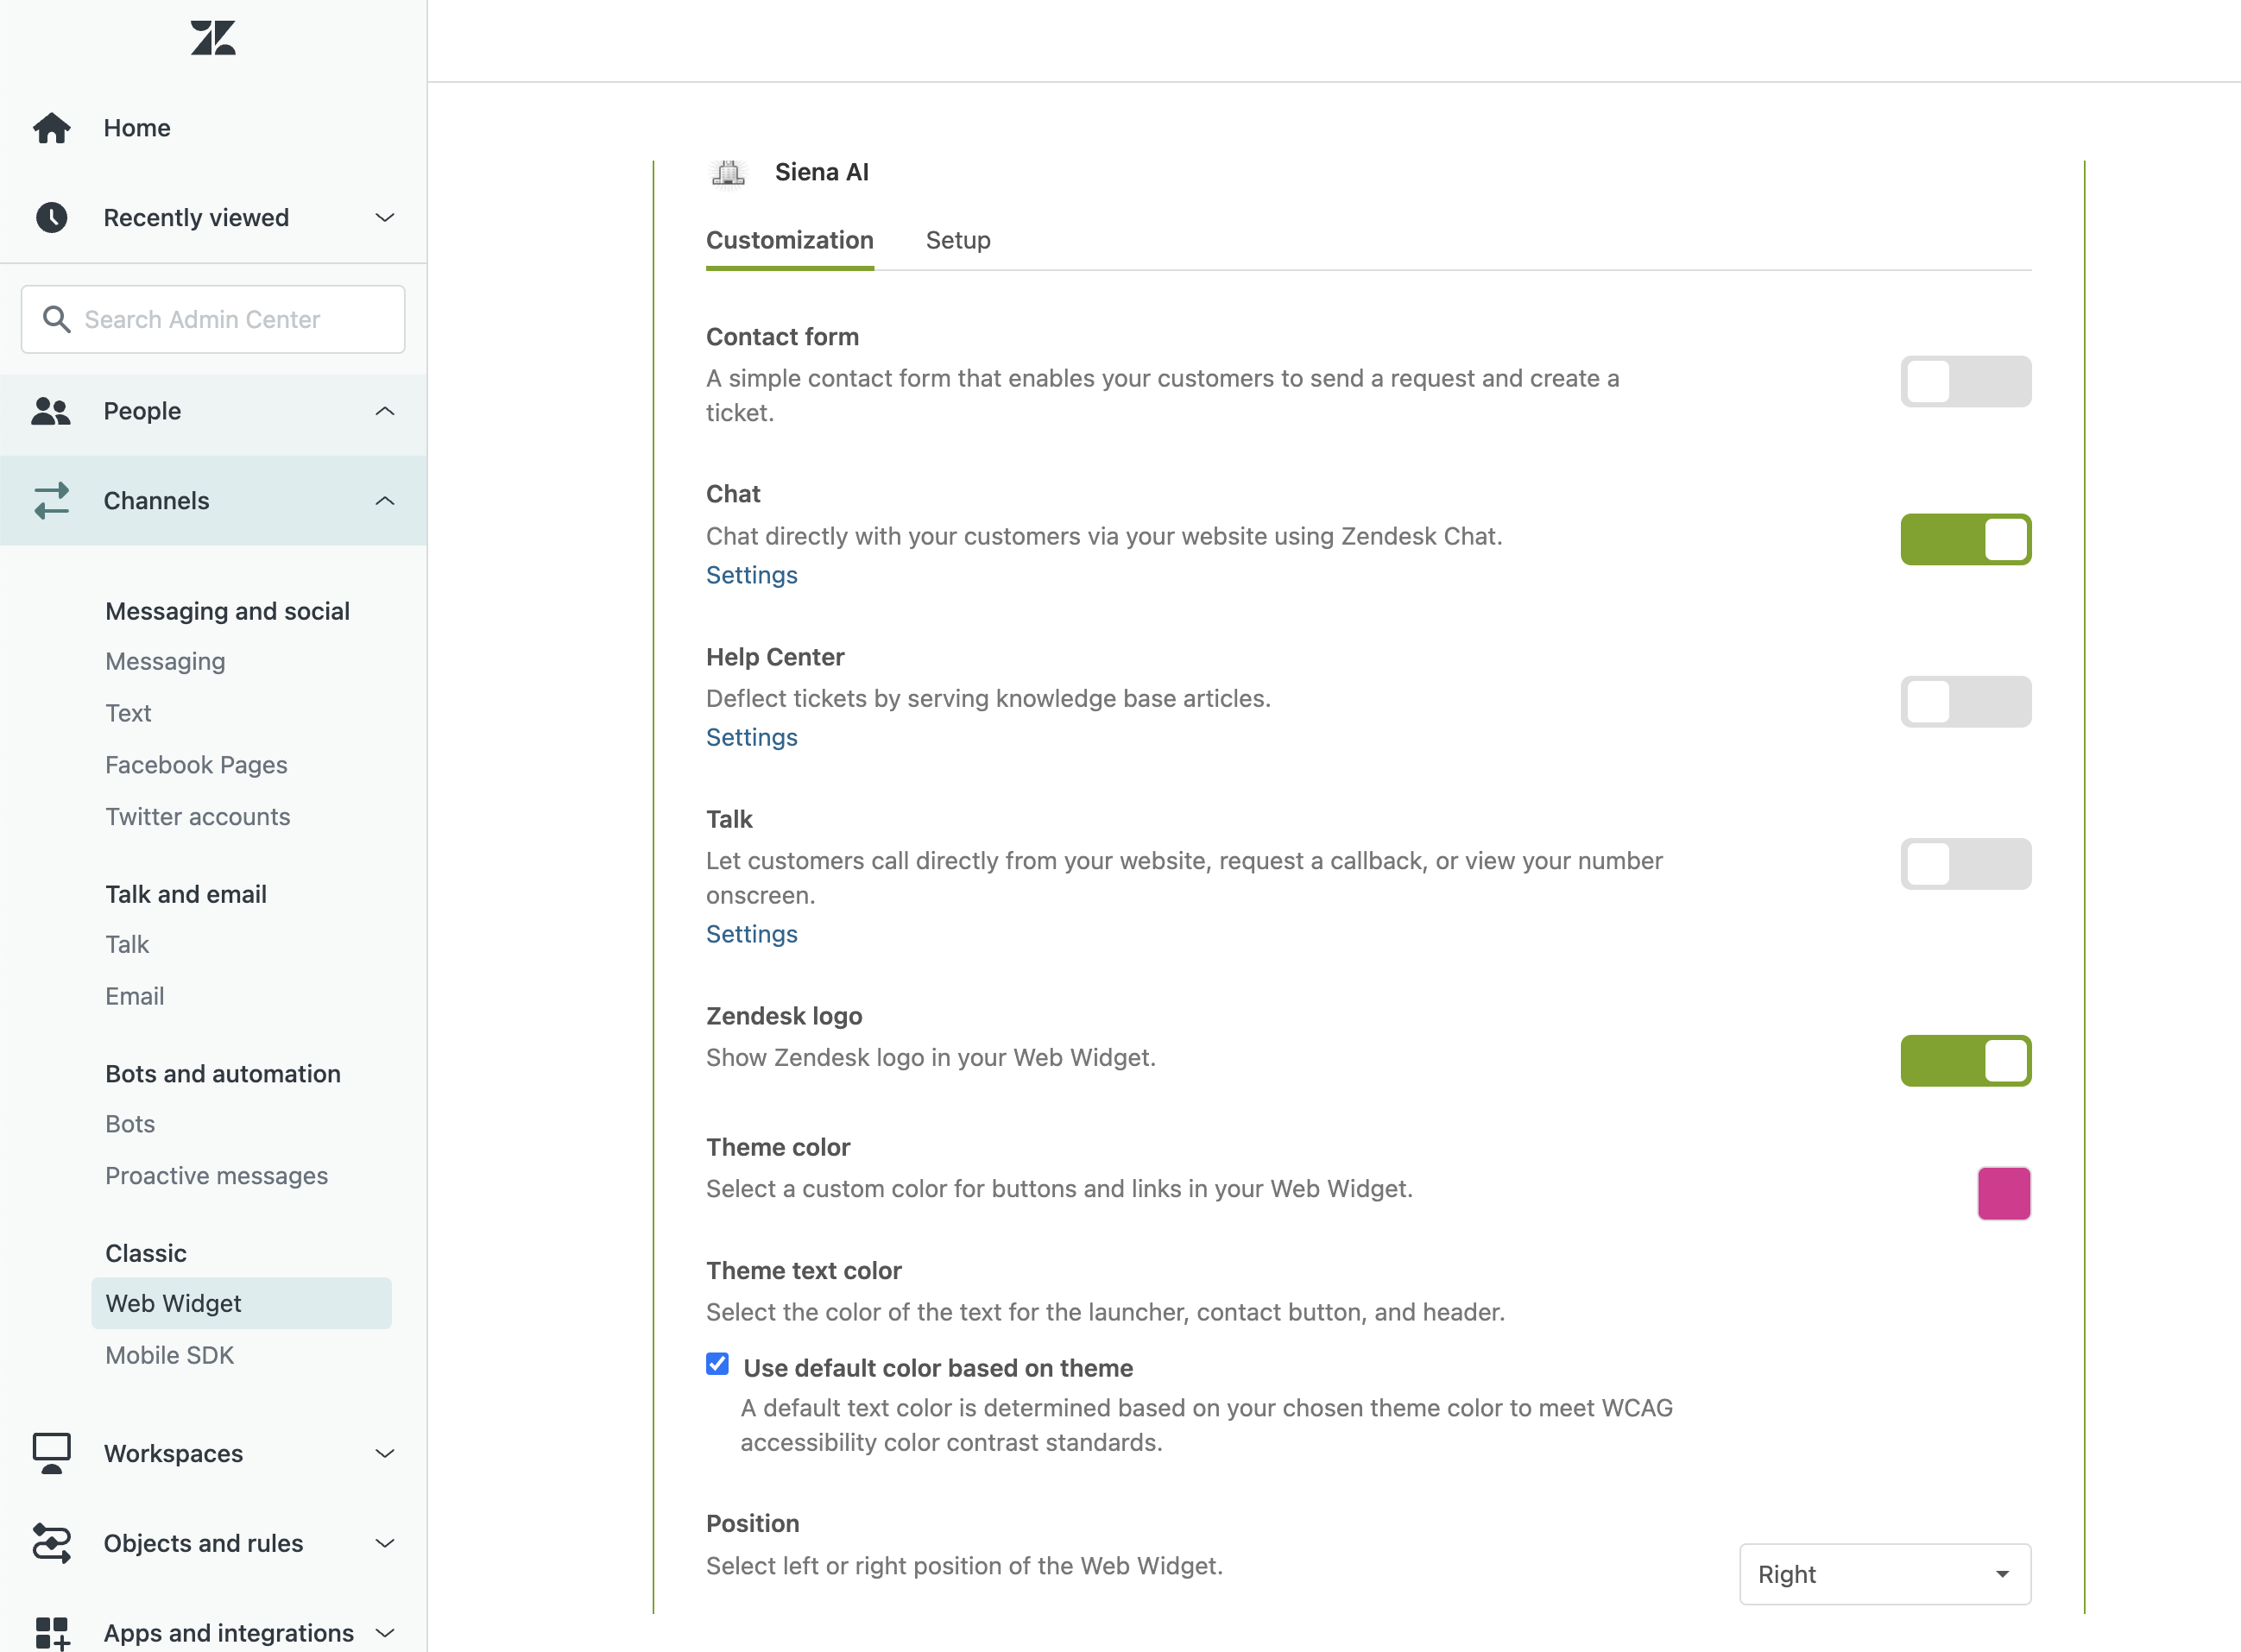Click the Talk and email heading
This screenshot has width=2241, height=1652.
click(186, 894)
